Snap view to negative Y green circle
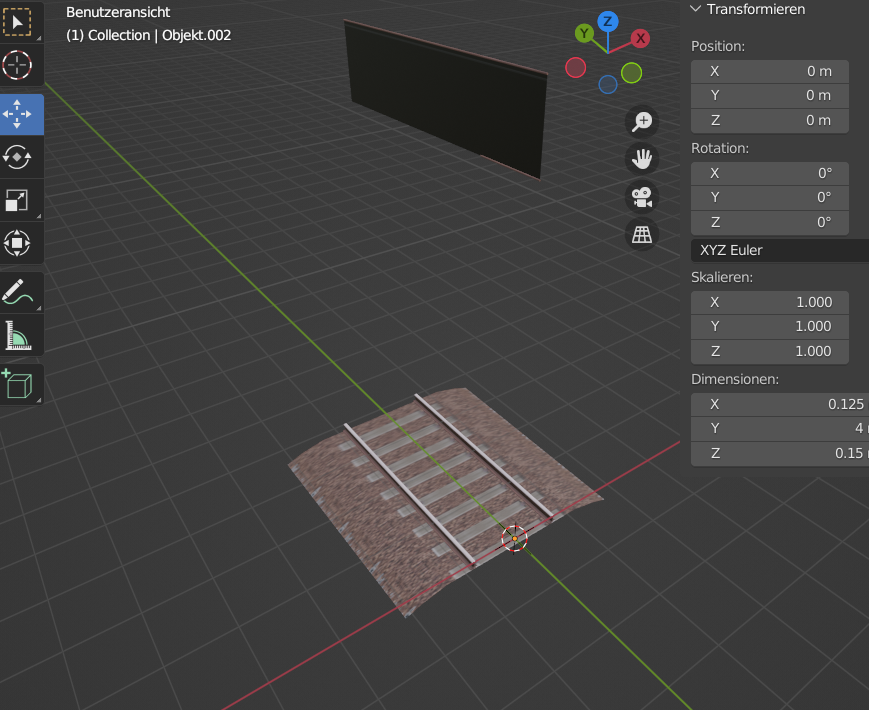The image size is (869, 710). (631, 73)
